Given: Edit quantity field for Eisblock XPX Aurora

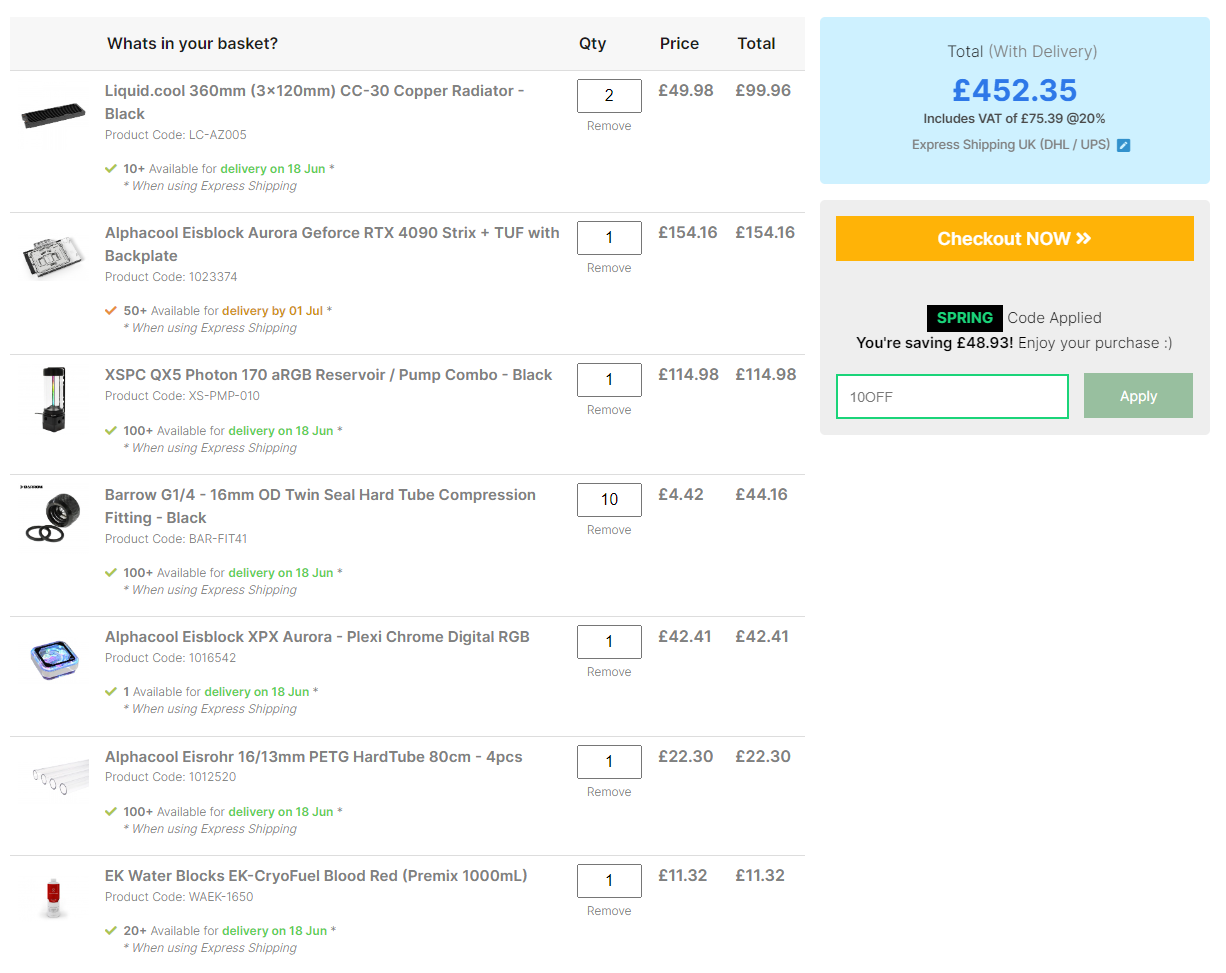Looking at the screenshot, I should (x=609, y=642).
